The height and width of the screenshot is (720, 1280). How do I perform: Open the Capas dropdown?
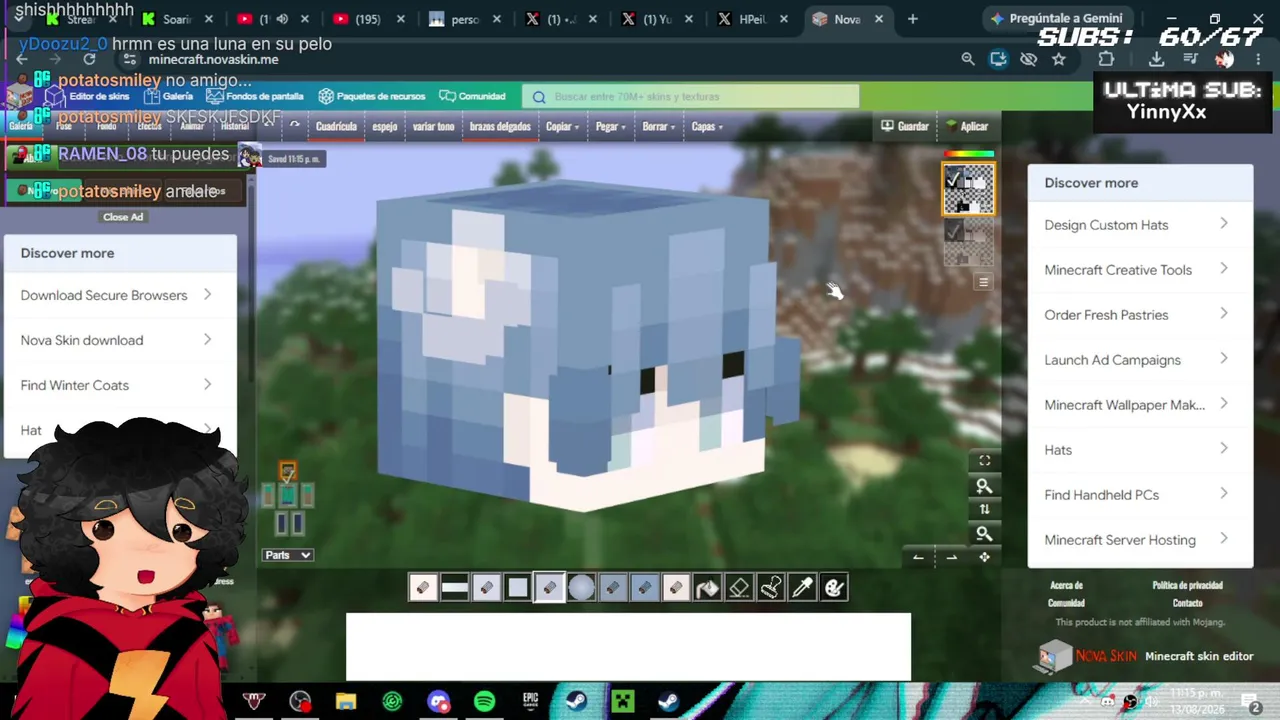707,127
